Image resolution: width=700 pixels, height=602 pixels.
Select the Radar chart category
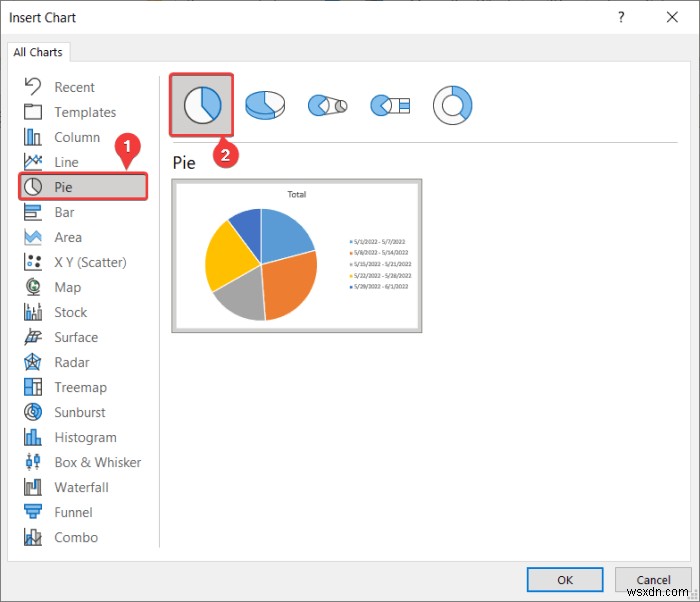pos(72,362)
